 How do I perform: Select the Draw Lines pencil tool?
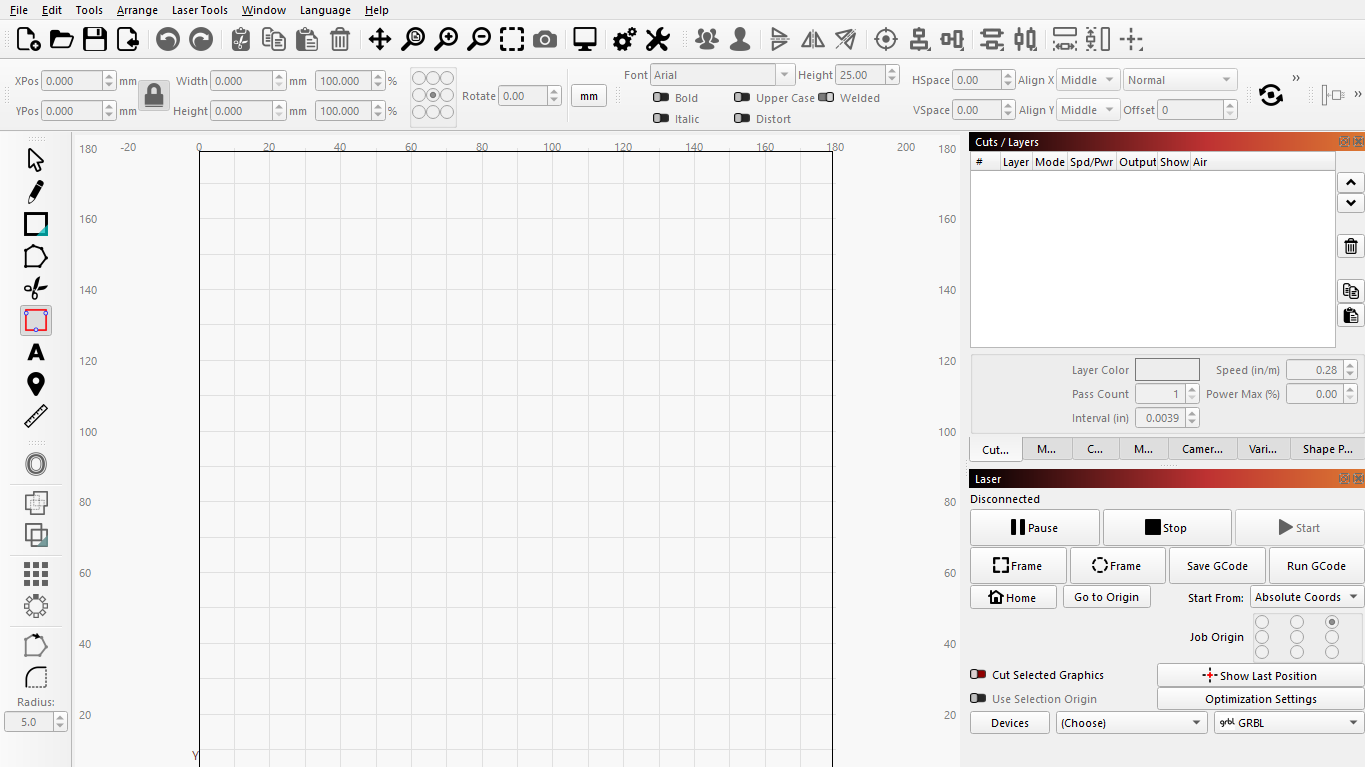click(36, 191)
